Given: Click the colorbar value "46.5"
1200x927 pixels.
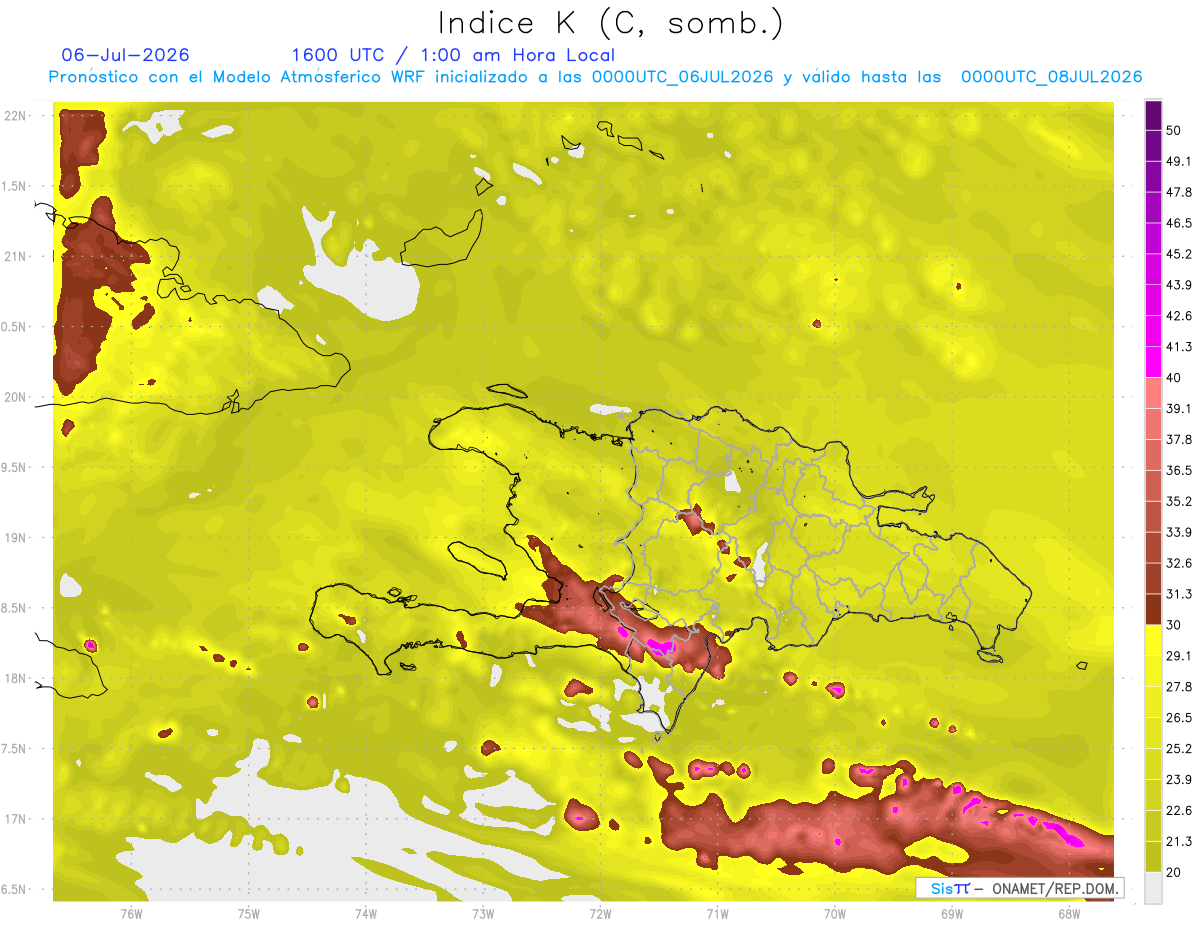Looking at the screenshot, I should coord(1178,223).
